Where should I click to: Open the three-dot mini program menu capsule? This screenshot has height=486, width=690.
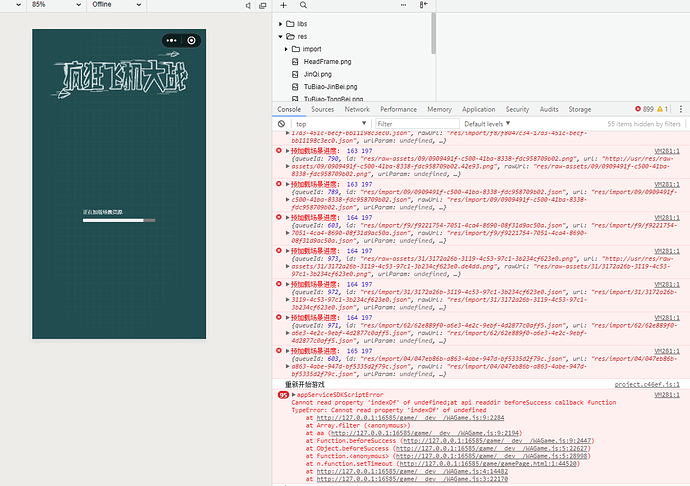(172, 40)
